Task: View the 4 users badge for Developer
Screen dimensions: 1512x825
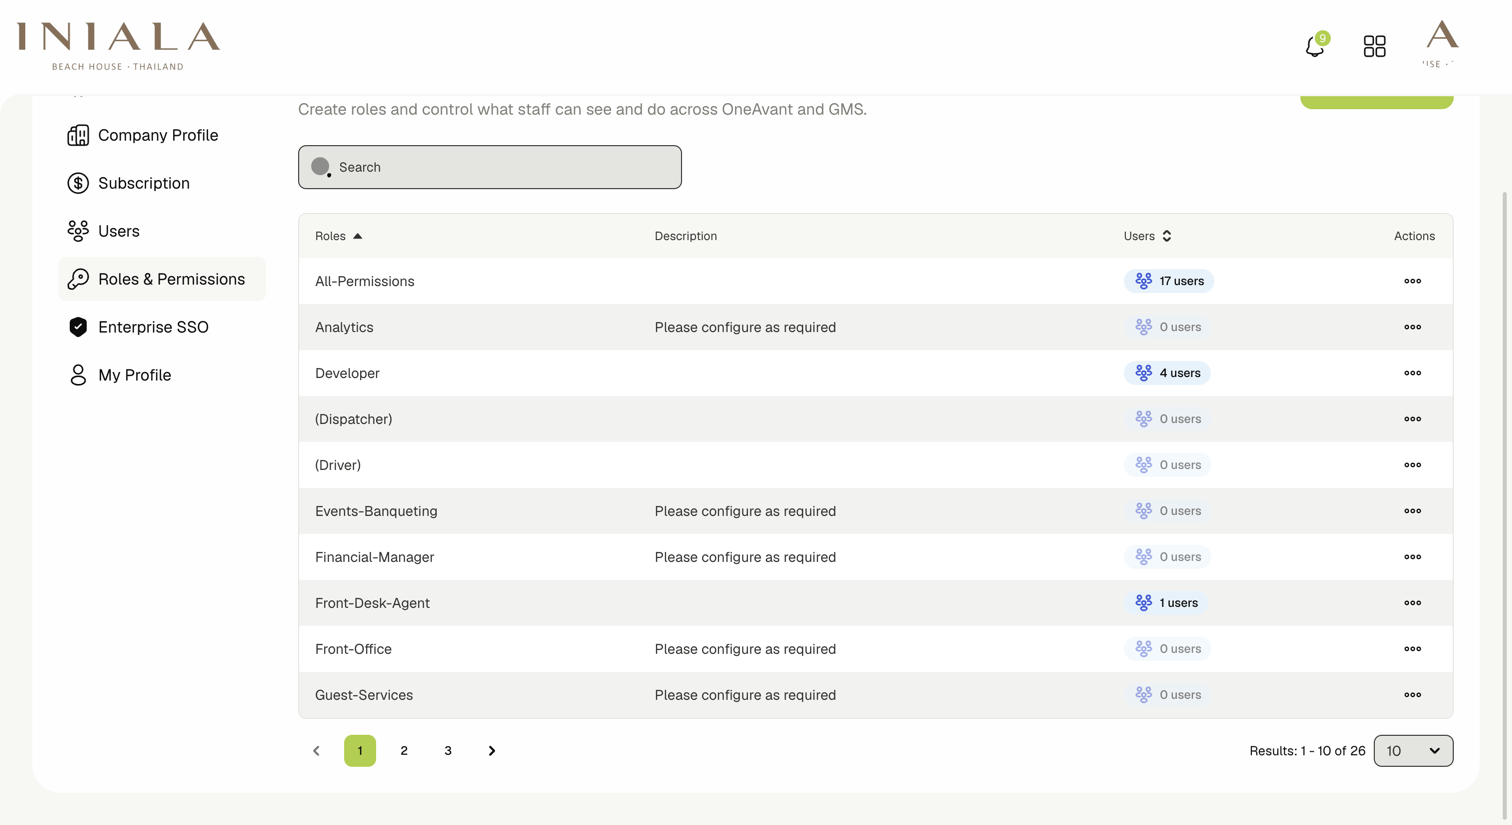Action: point(1167,373)
